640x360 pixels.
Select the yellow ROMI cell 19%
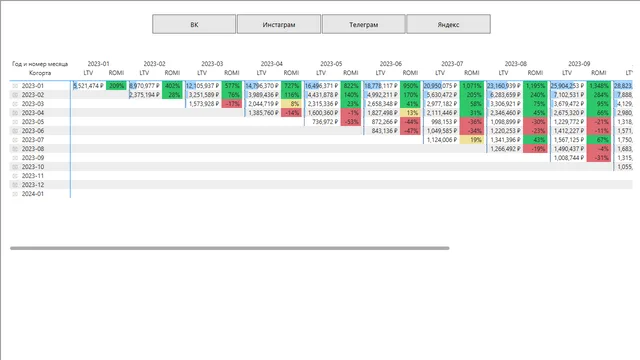click(x=471, y=140)
